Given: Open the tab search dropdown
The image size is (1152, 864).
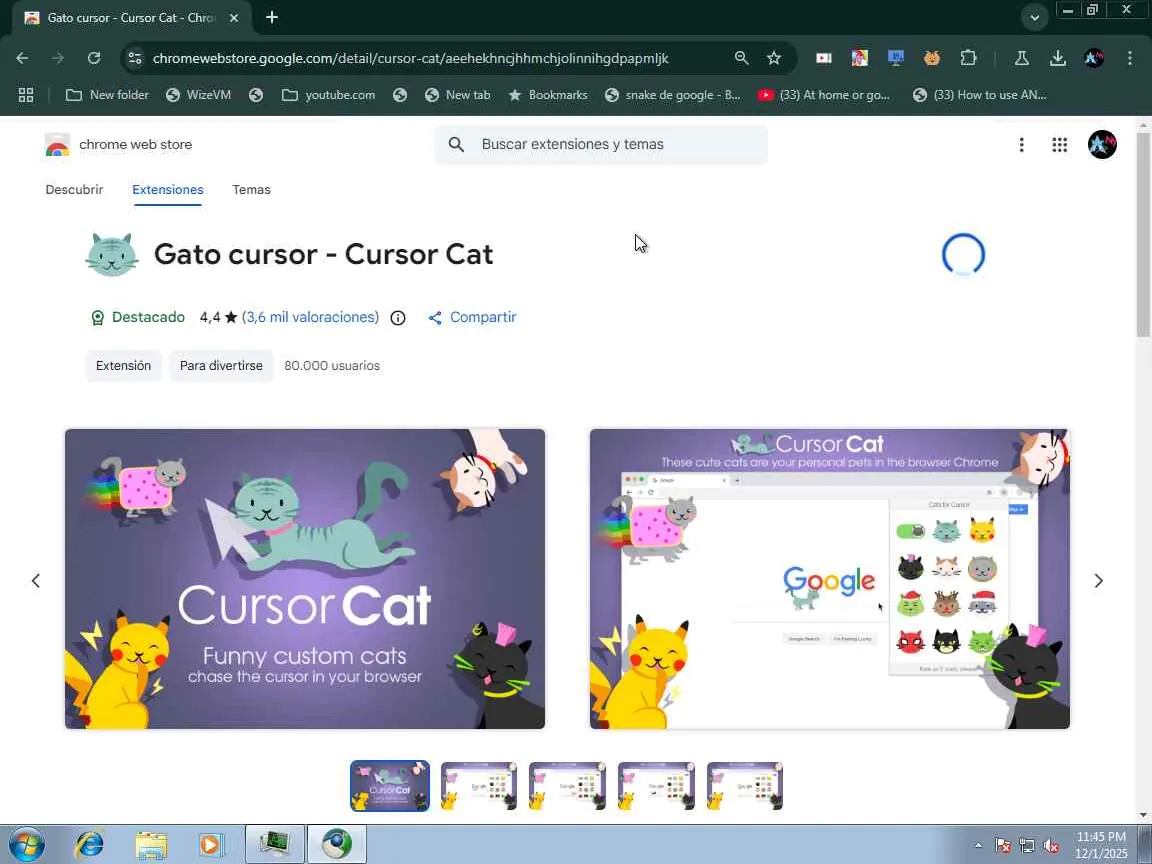Looking at the screenshot, I should tap(1034, 18).
